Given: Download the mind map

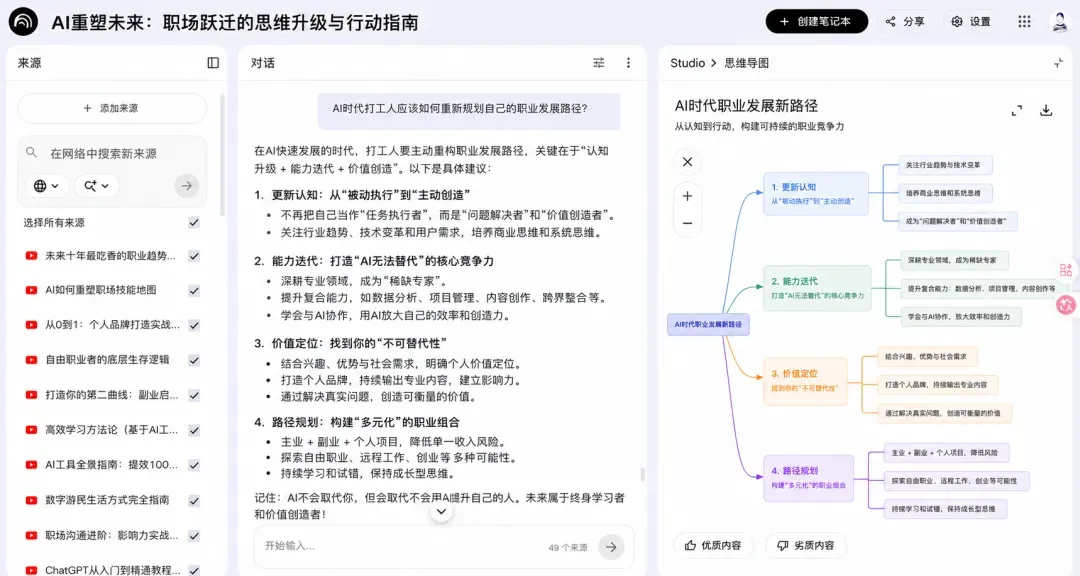Looking at the screenshot, I should point(1046,110).
